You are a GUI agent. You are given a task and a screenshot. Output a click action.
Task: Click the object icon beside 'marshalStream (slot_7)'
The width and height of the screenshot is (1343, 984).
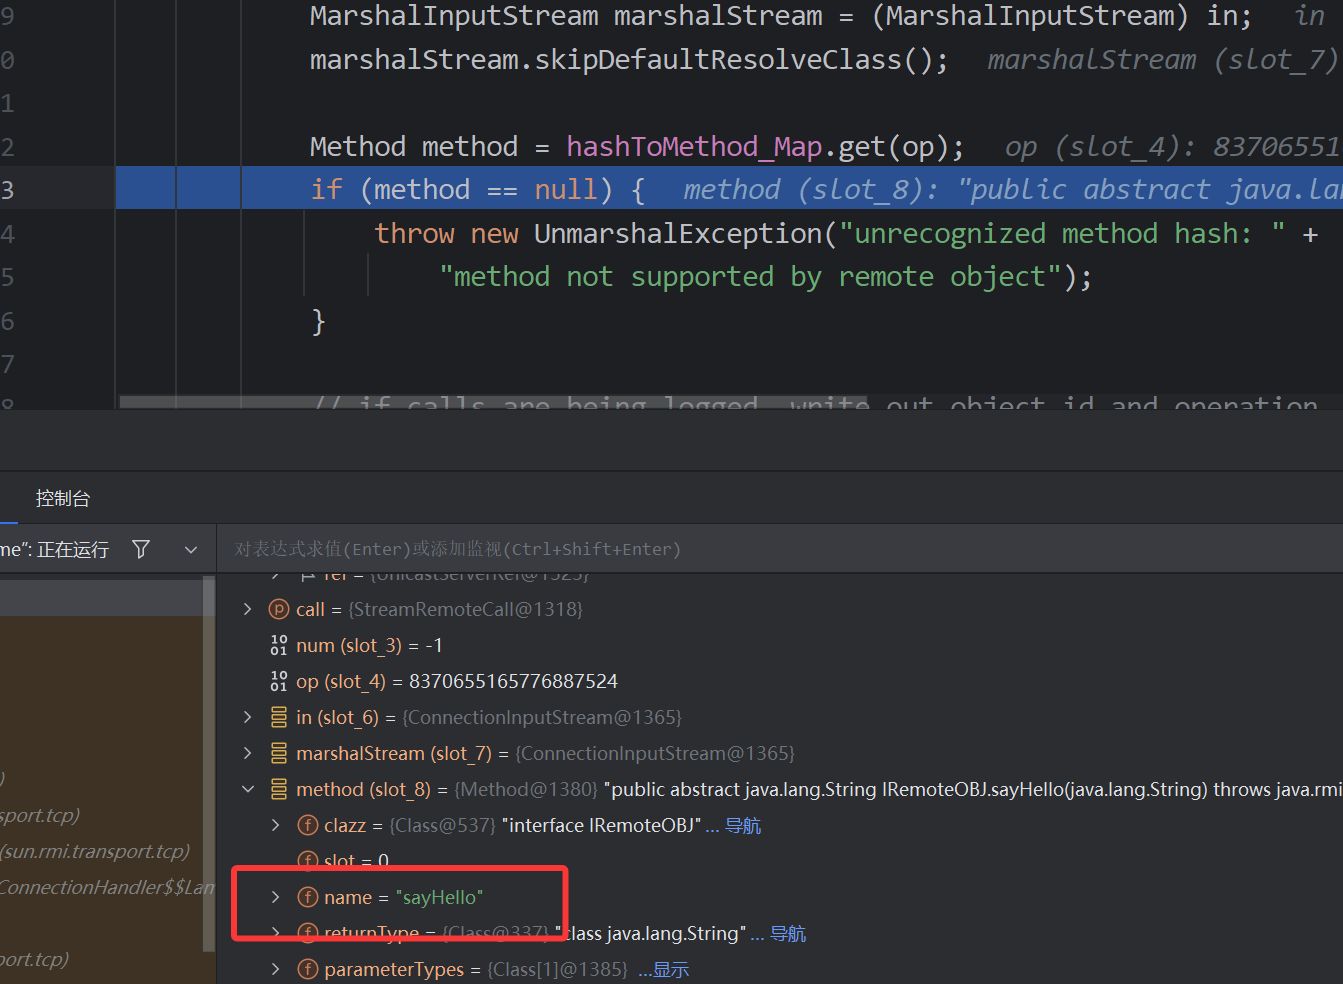tap(279, 753)
